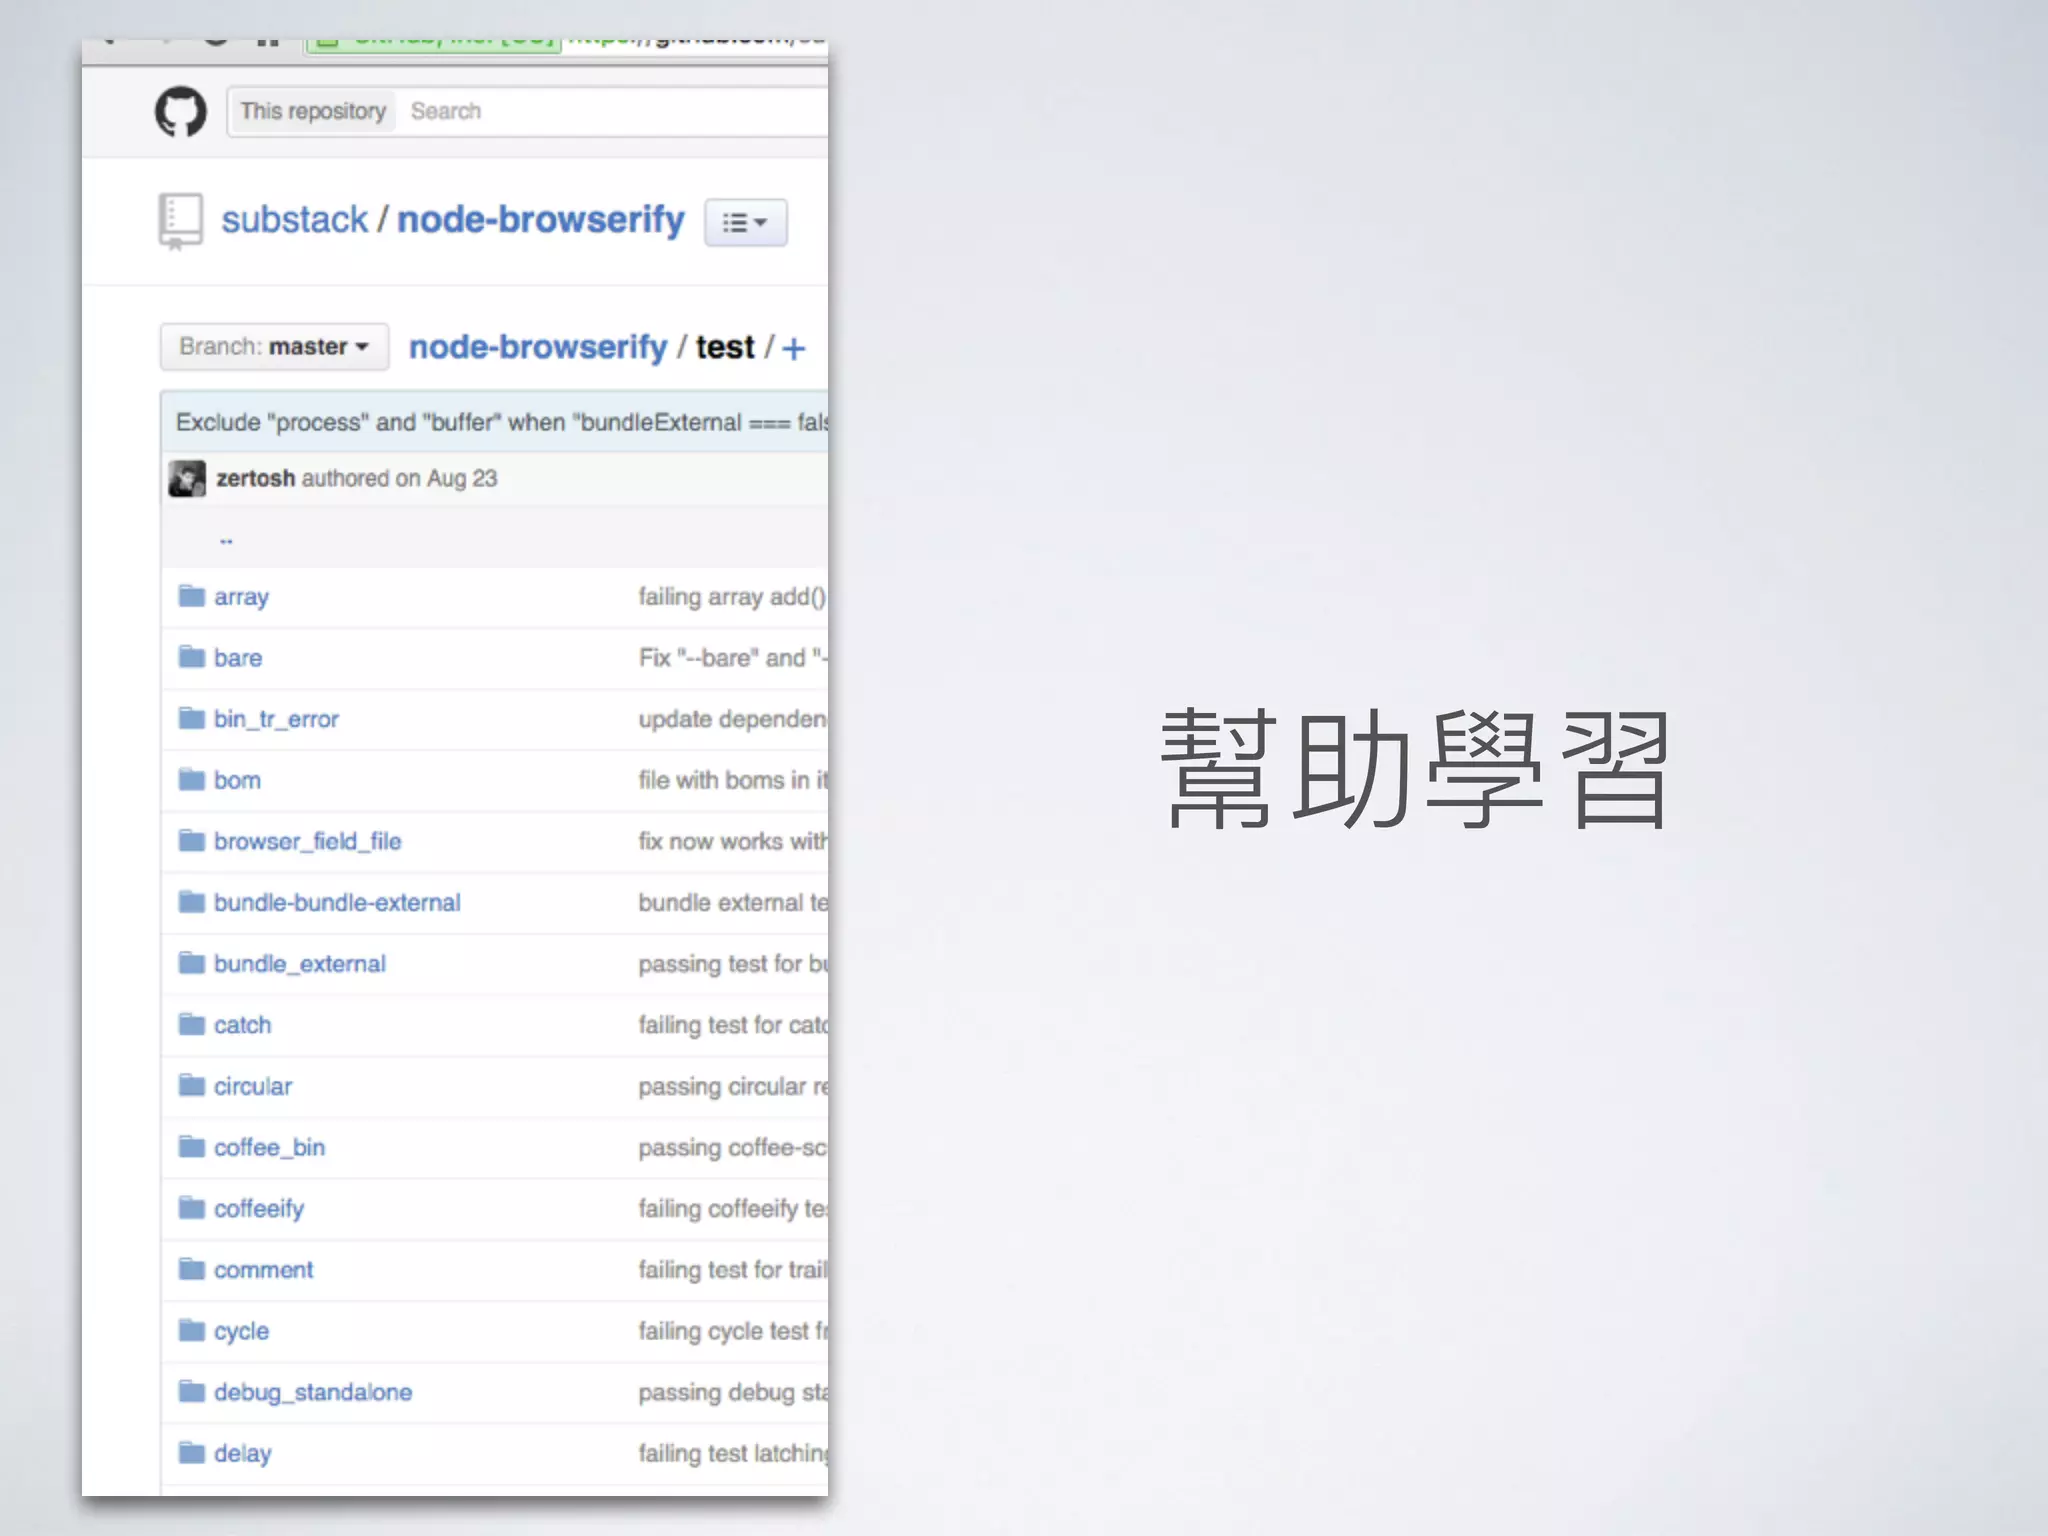
Task: Open the bin_tr_error folder
Action: pos(276,719)
